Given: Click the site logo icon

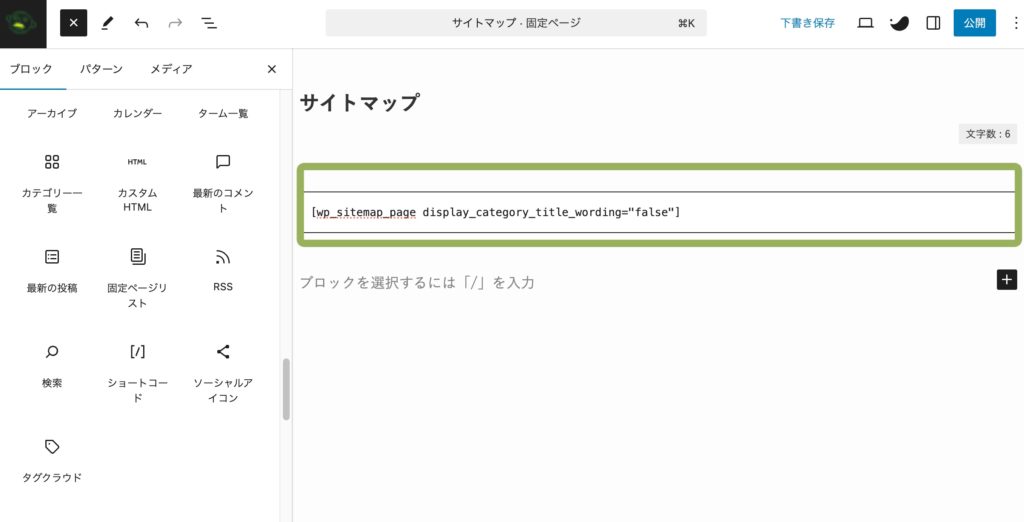Looking at the screenshot, I should (x=23, y=24).
